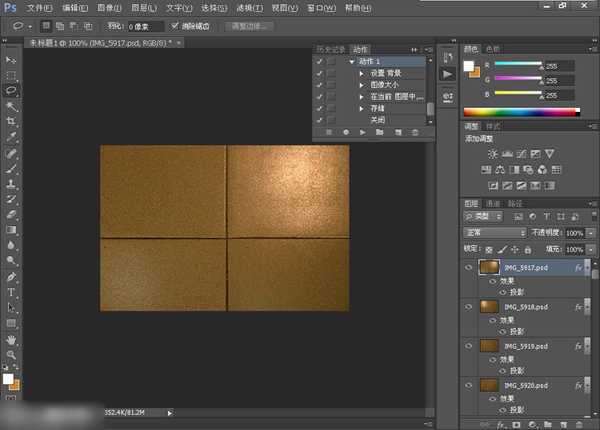This screenshot has height=430, width=600.
Task: Choose the Zoom magnifier tool
Action: [12, 354]
